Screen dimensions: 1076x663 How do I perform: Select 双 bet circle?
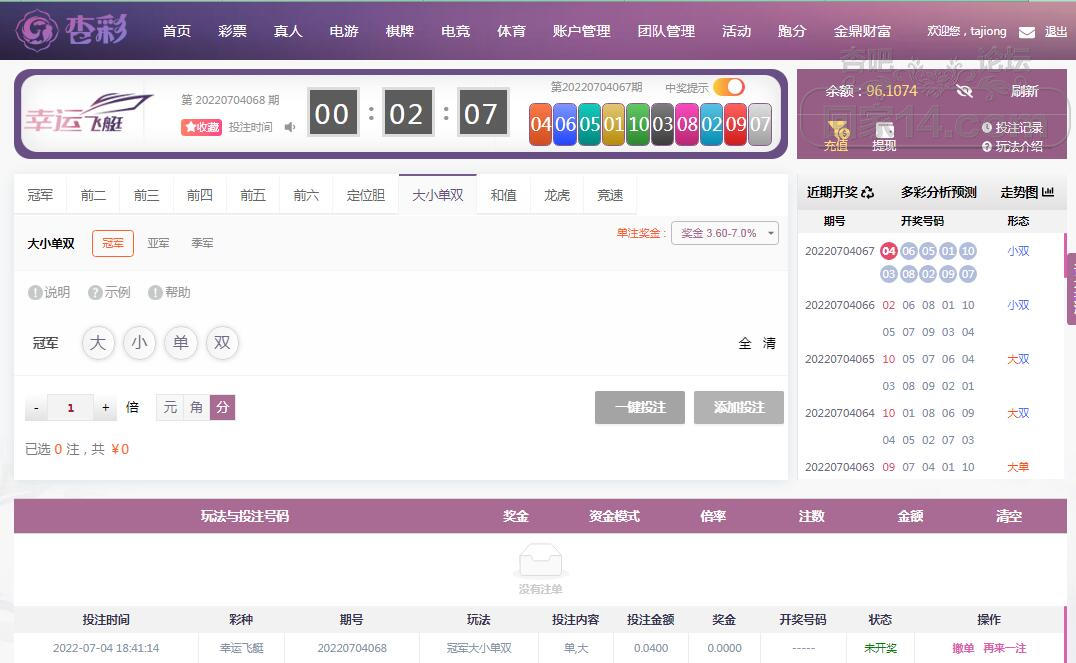222,342
